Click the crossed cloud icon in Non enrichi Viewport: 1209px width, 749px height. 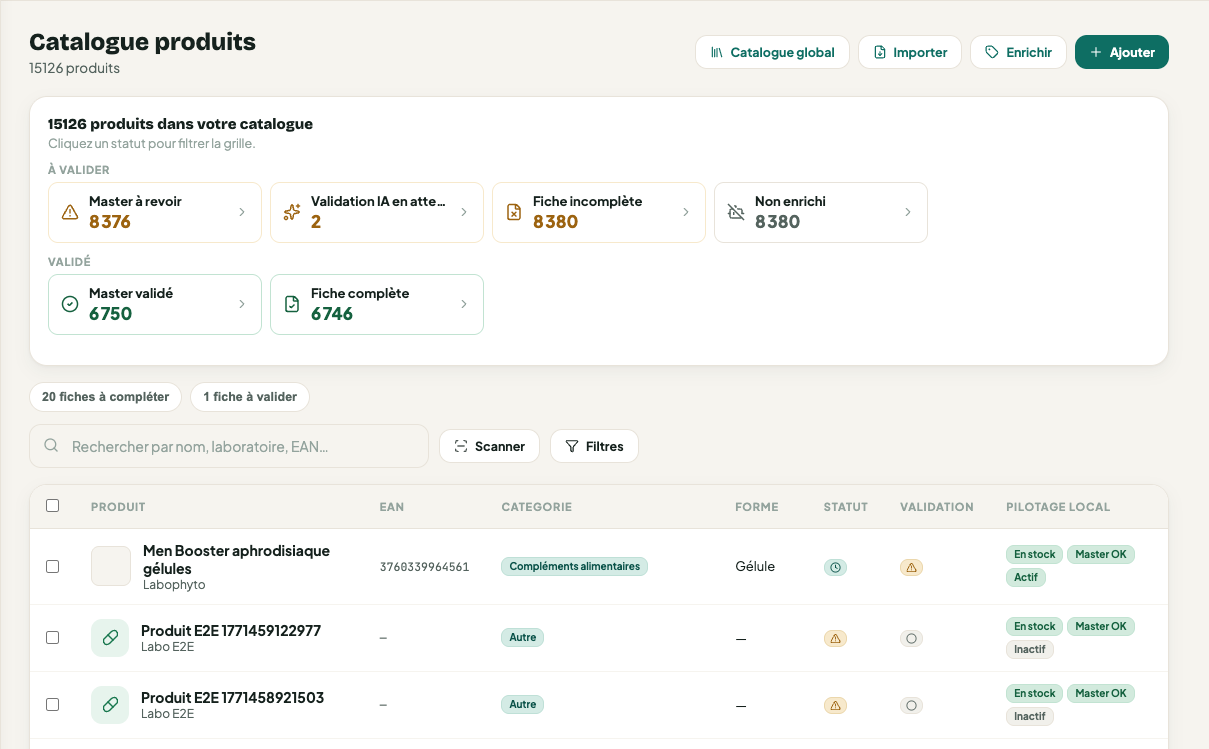point(736,212)
